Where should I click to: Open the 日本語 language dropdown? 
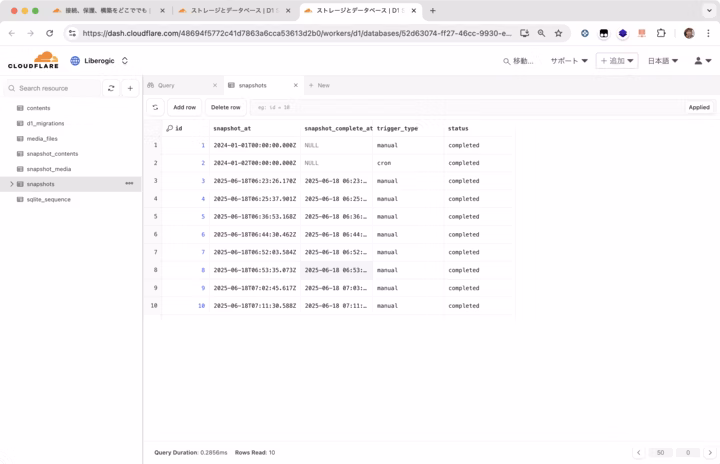click(662, 61)
